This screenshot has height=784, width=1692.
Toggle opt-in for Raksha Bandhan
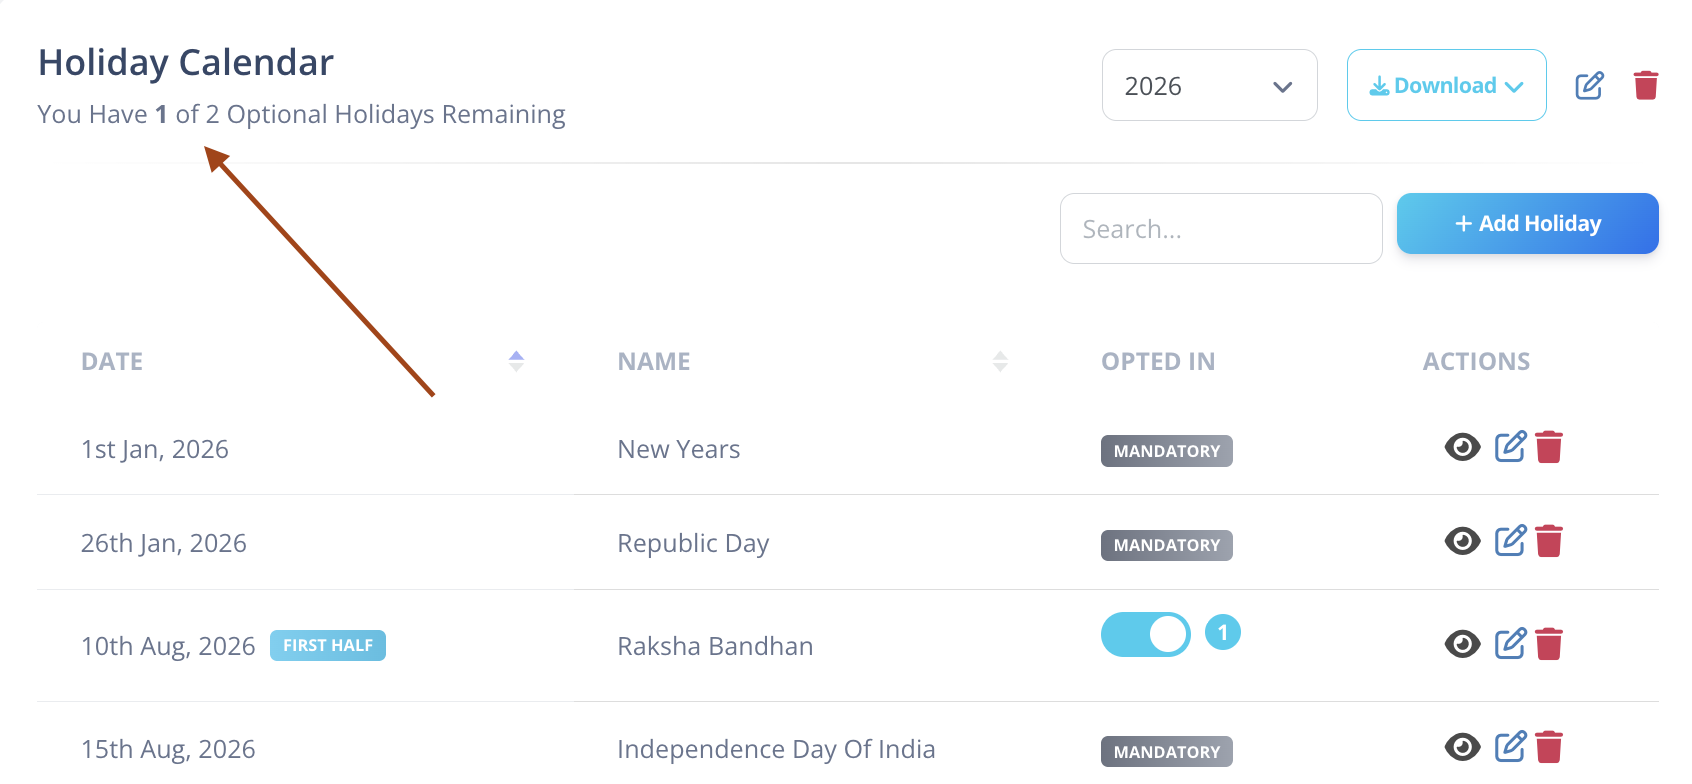tap(1146, 634)
